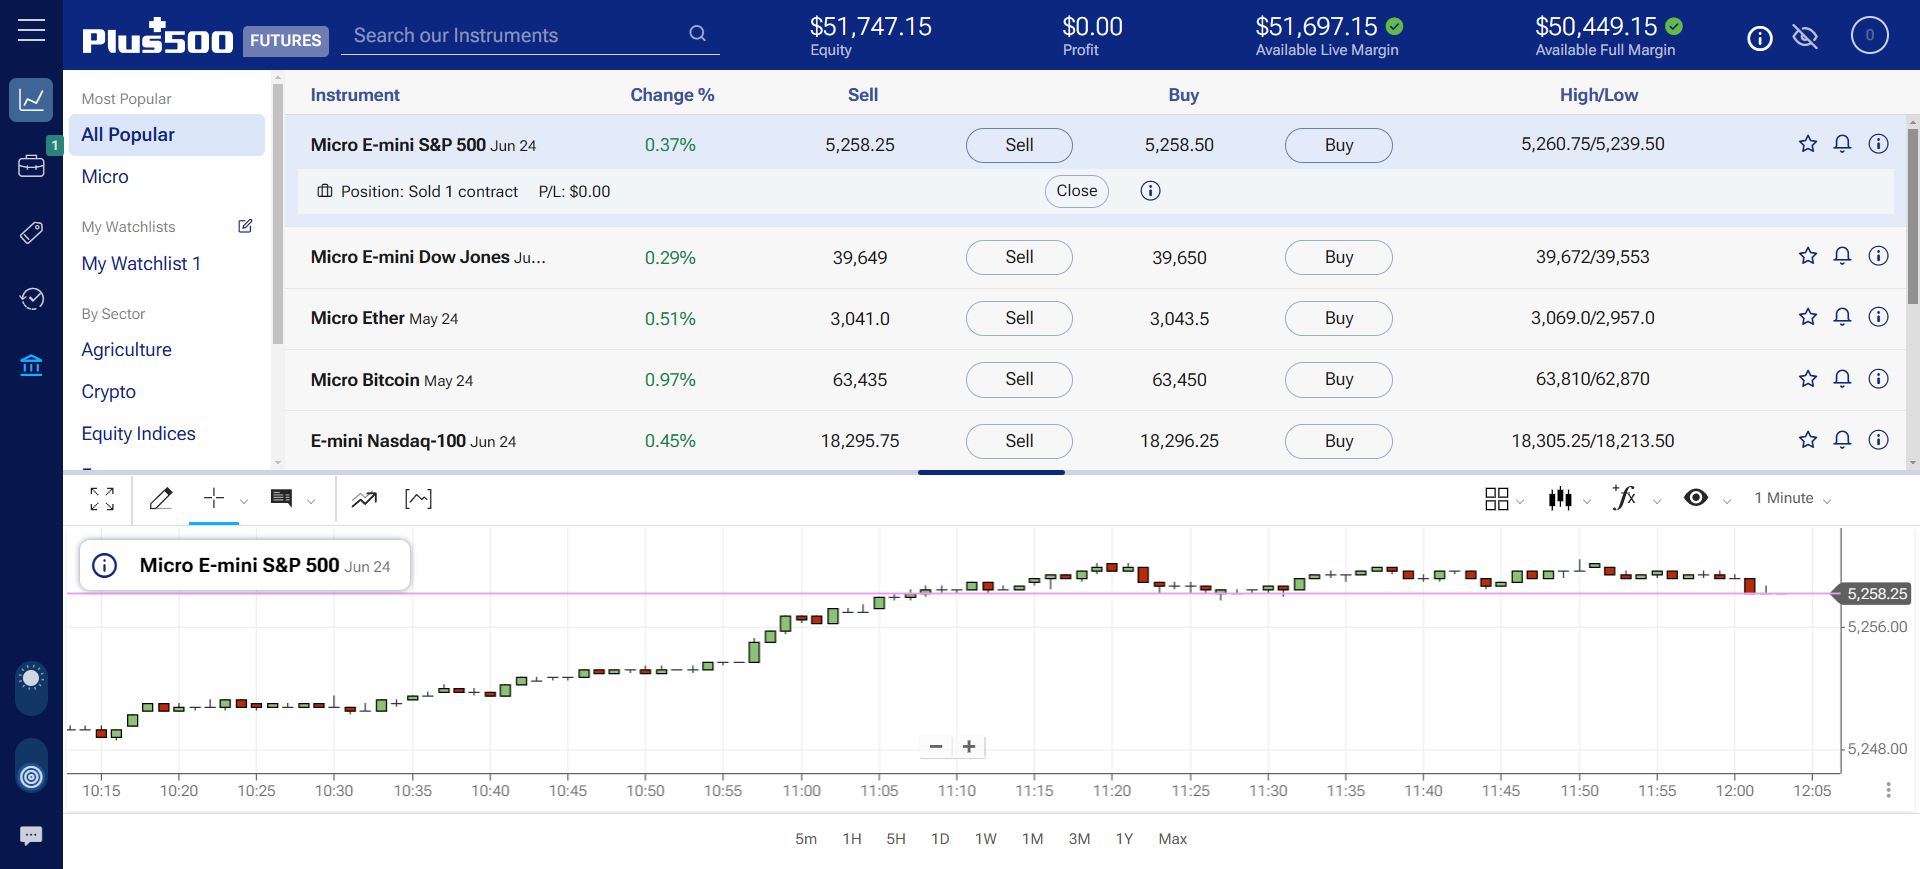Star the E-mini Nasdaq-100 instrument
The width and height of the screenshot is (1920, 869).
[1808, 440]
